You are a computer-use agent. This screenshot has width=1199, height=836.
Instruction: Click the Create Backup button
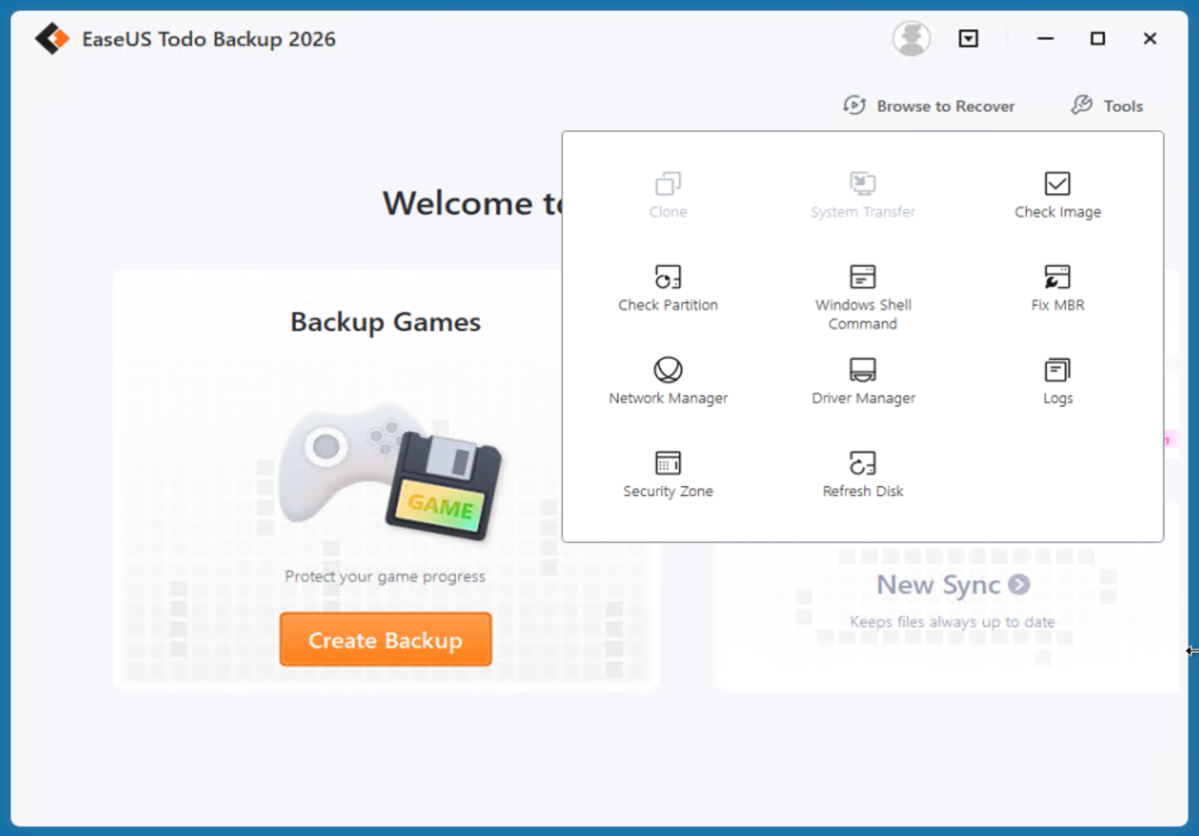coord(385,639)
